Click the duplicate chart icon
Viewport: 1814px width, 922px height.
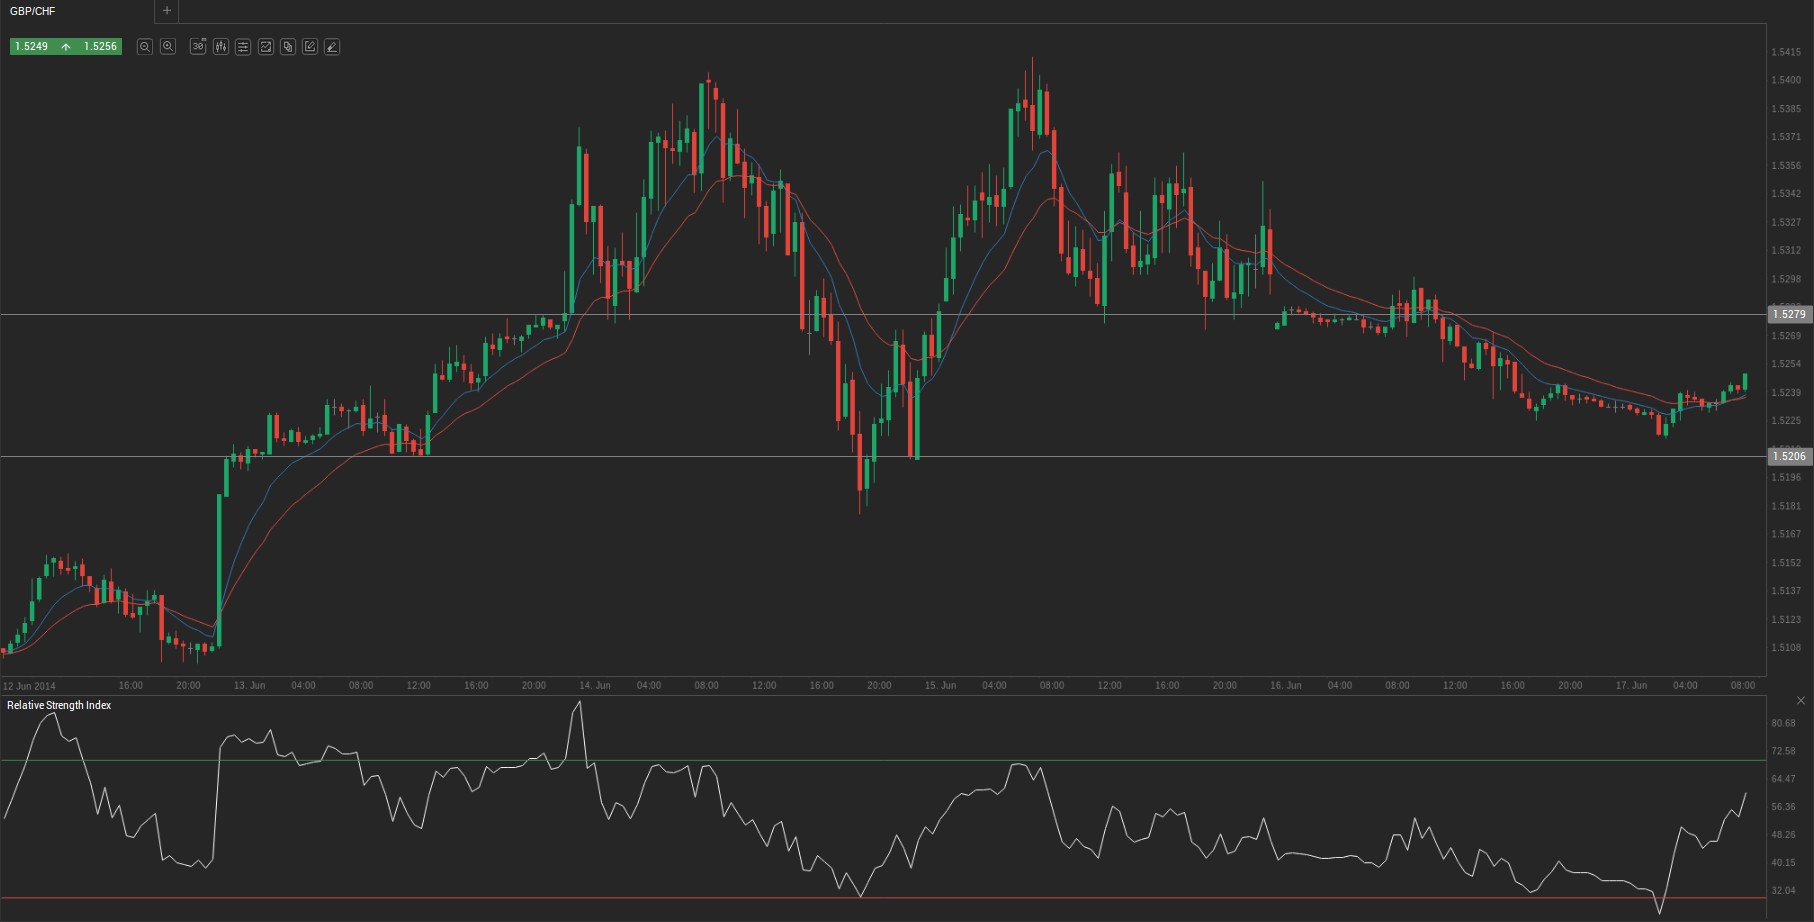288,47
